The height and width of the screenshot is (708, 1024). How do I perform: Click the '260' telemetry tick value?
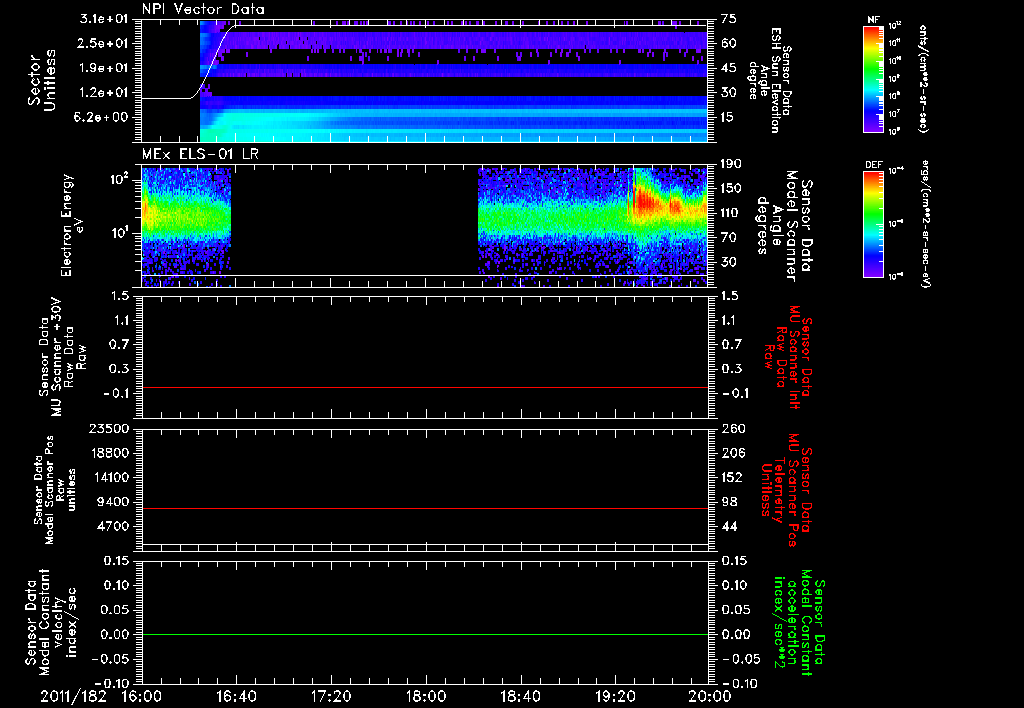(733, 428)
